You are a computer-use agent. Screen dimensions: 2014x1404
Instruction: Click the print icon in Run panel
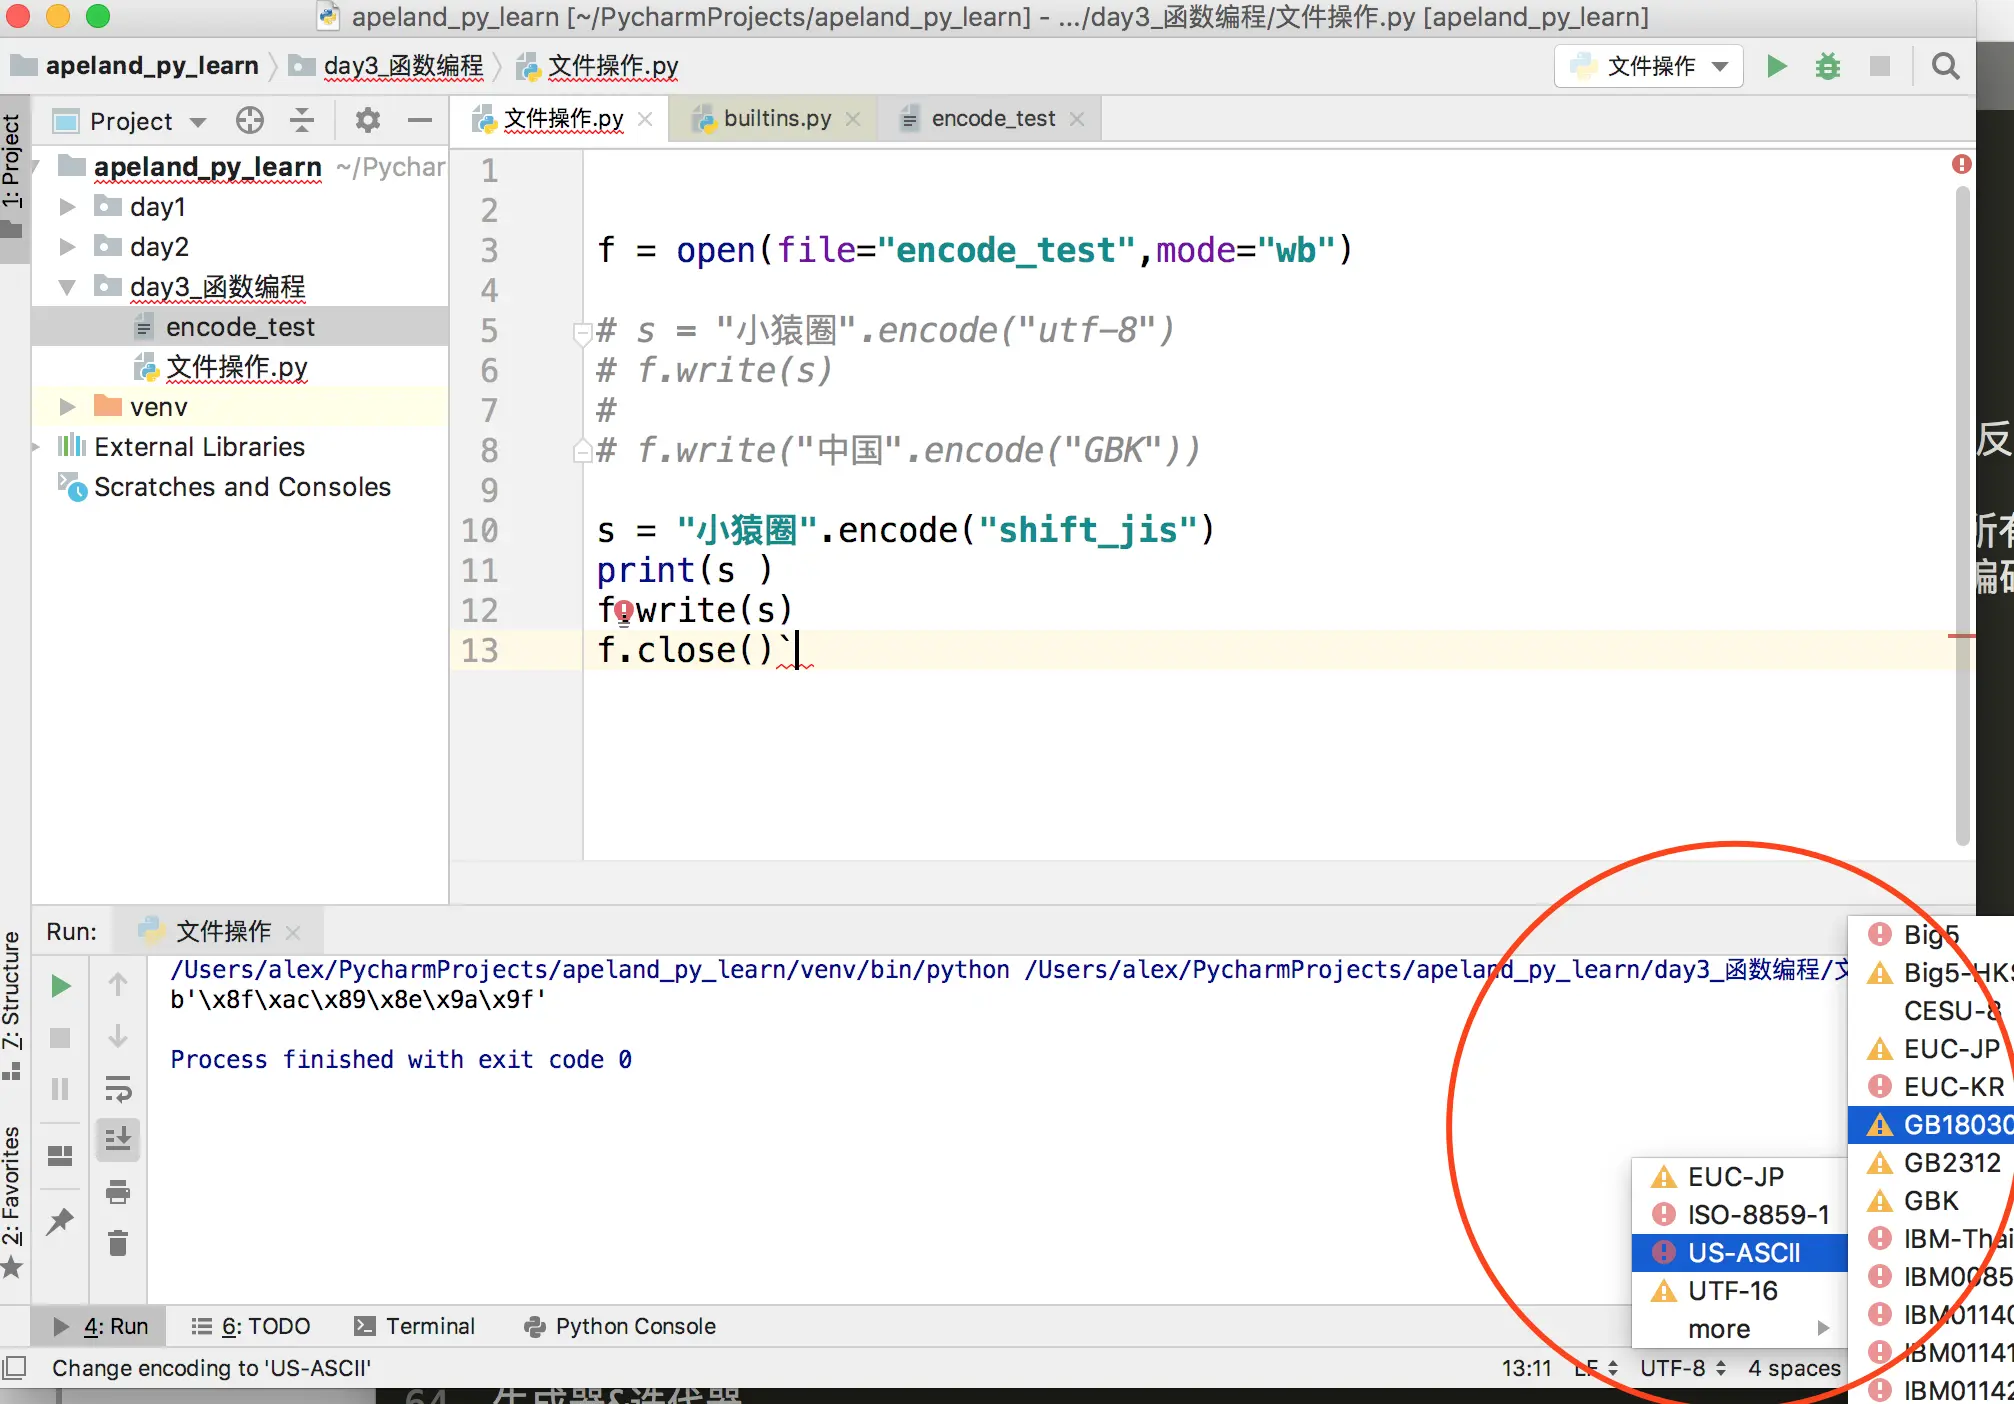click(x=118, y=1191)
